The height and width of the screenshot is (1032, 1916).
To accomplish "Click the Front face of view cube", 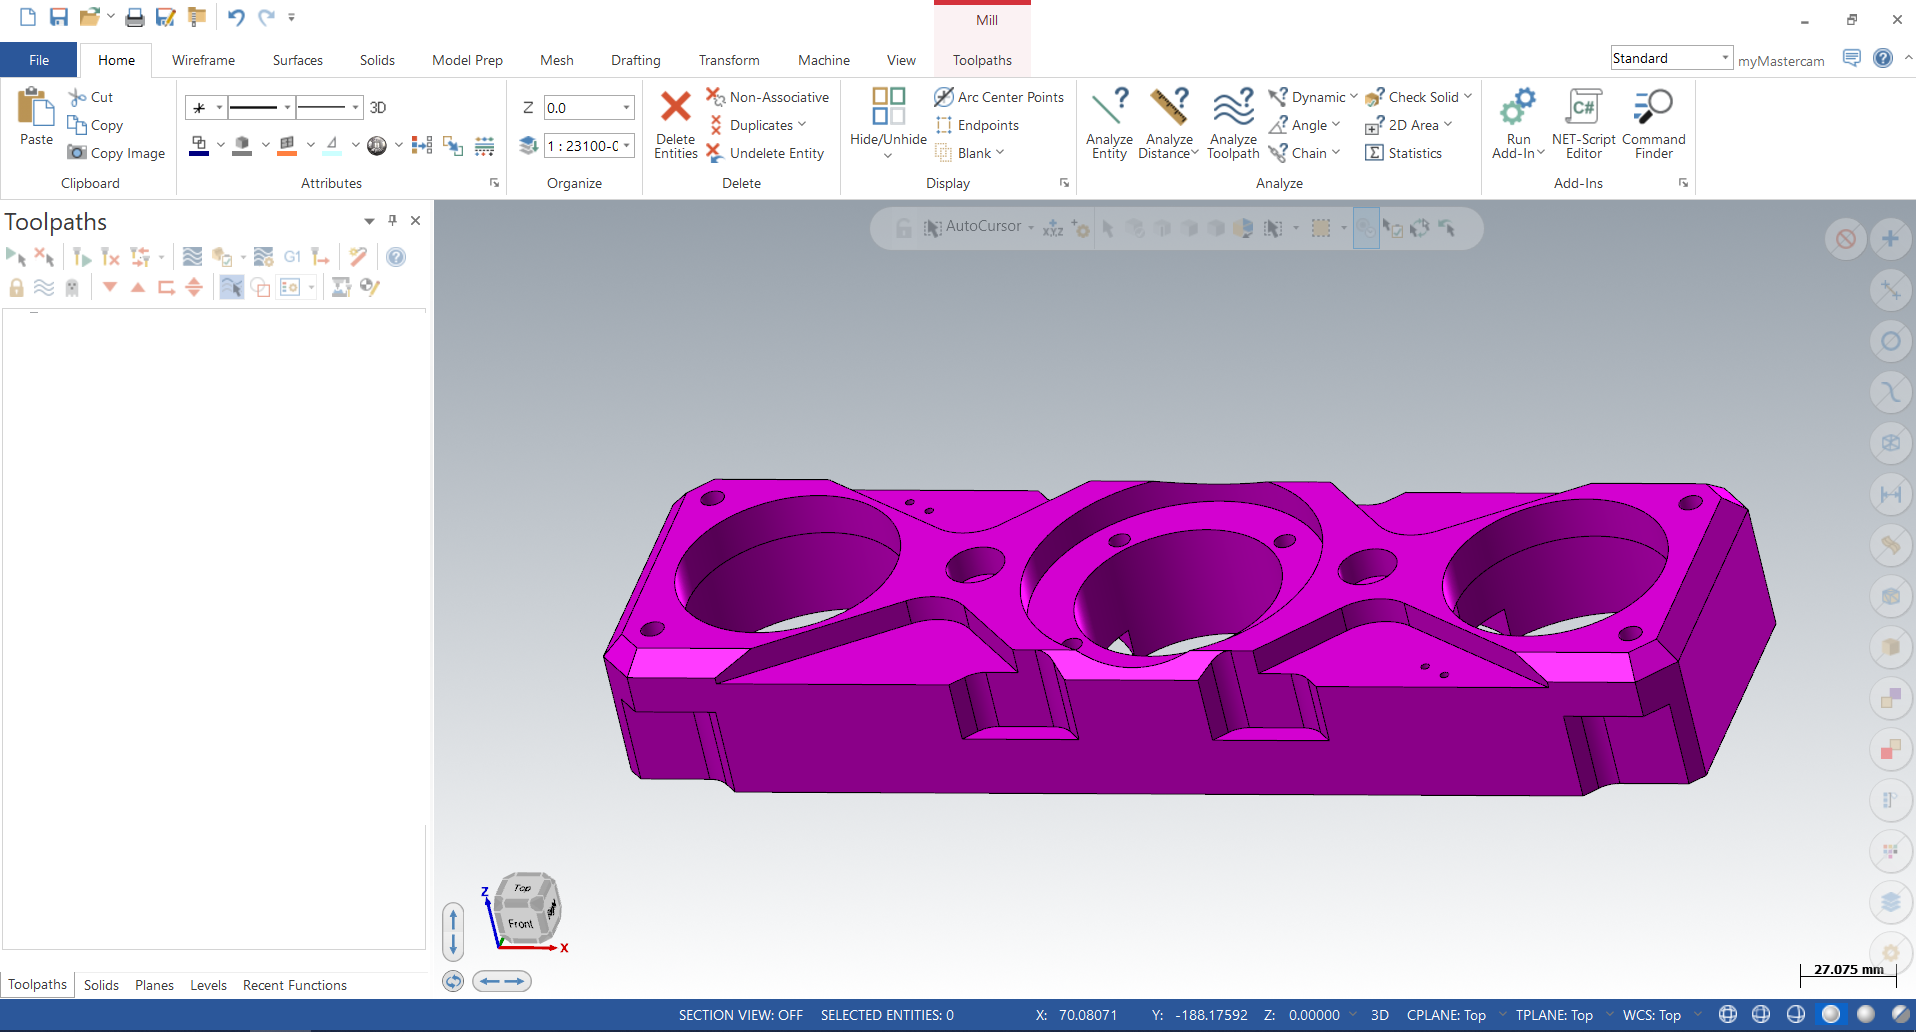I will coord(520,924).
